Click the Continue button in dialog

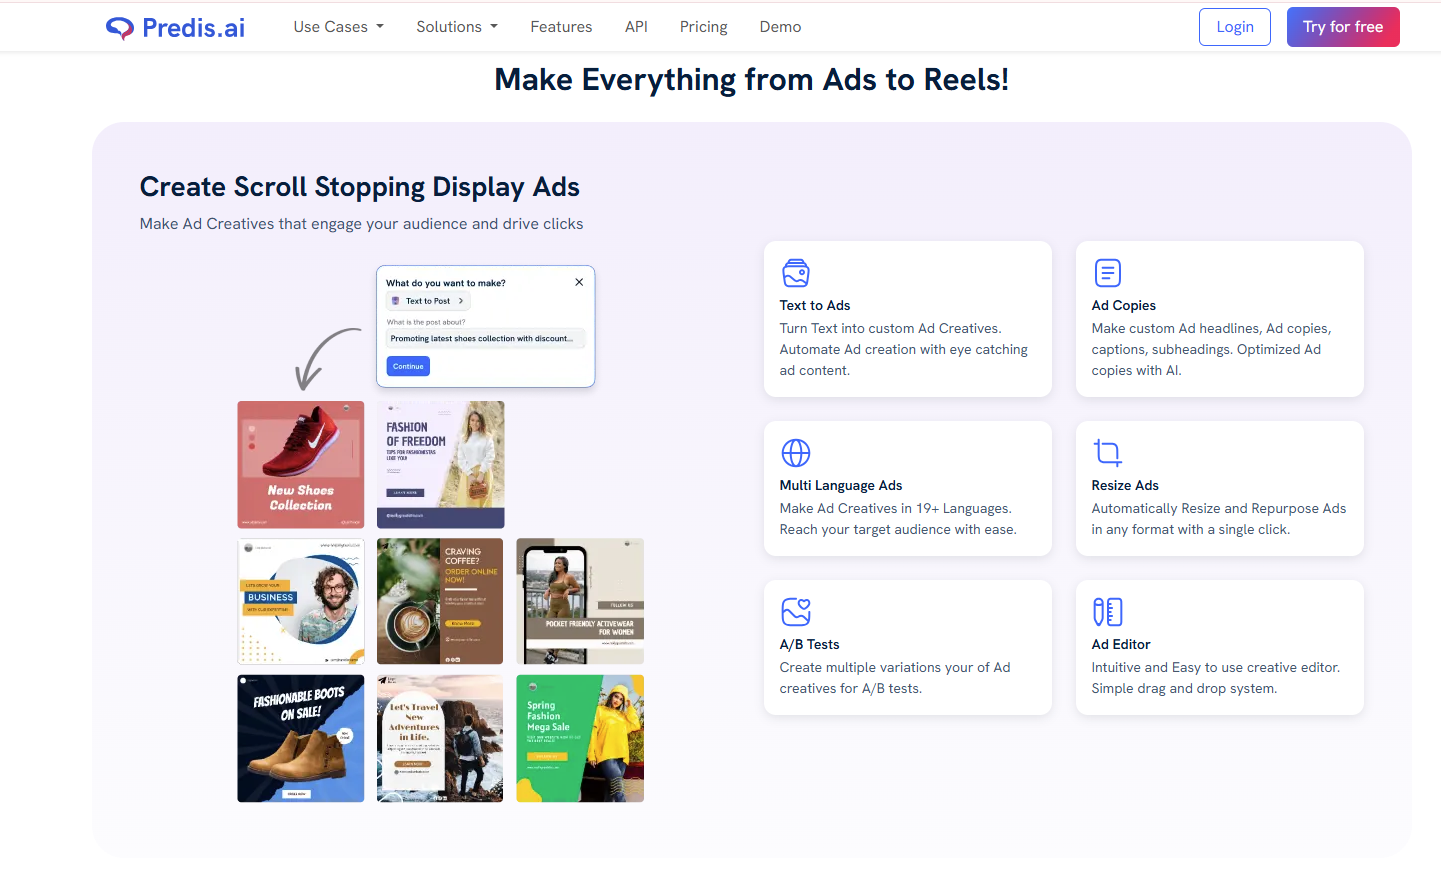408,366
